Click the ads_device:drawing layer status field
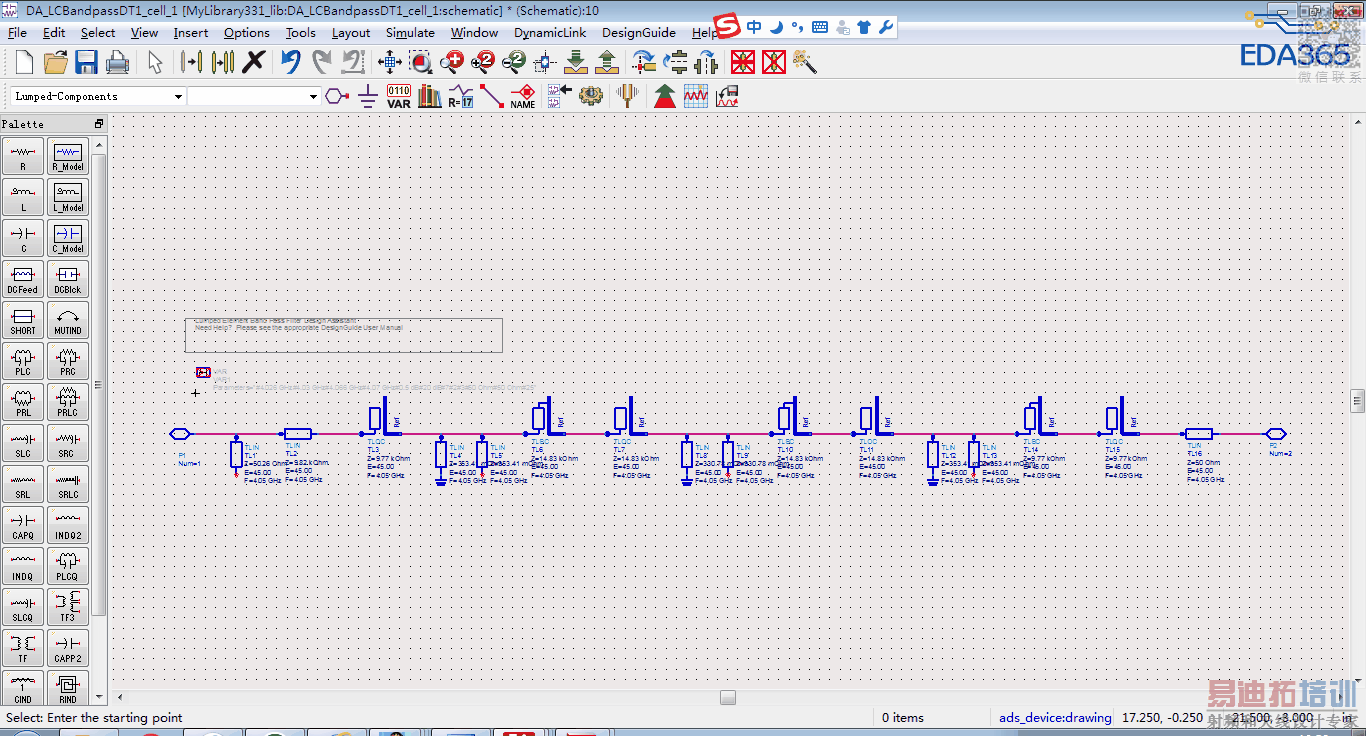1366x736 pixels. pyautogui.click(x=1055, y=717)
